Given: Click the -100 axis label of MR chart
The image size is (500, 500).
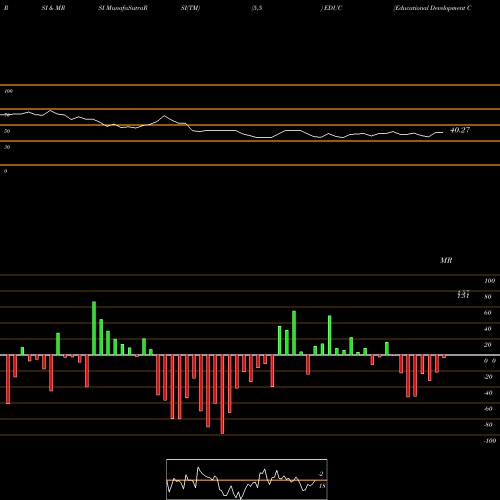Looking at the screenshot, I should tap(490, 441).
